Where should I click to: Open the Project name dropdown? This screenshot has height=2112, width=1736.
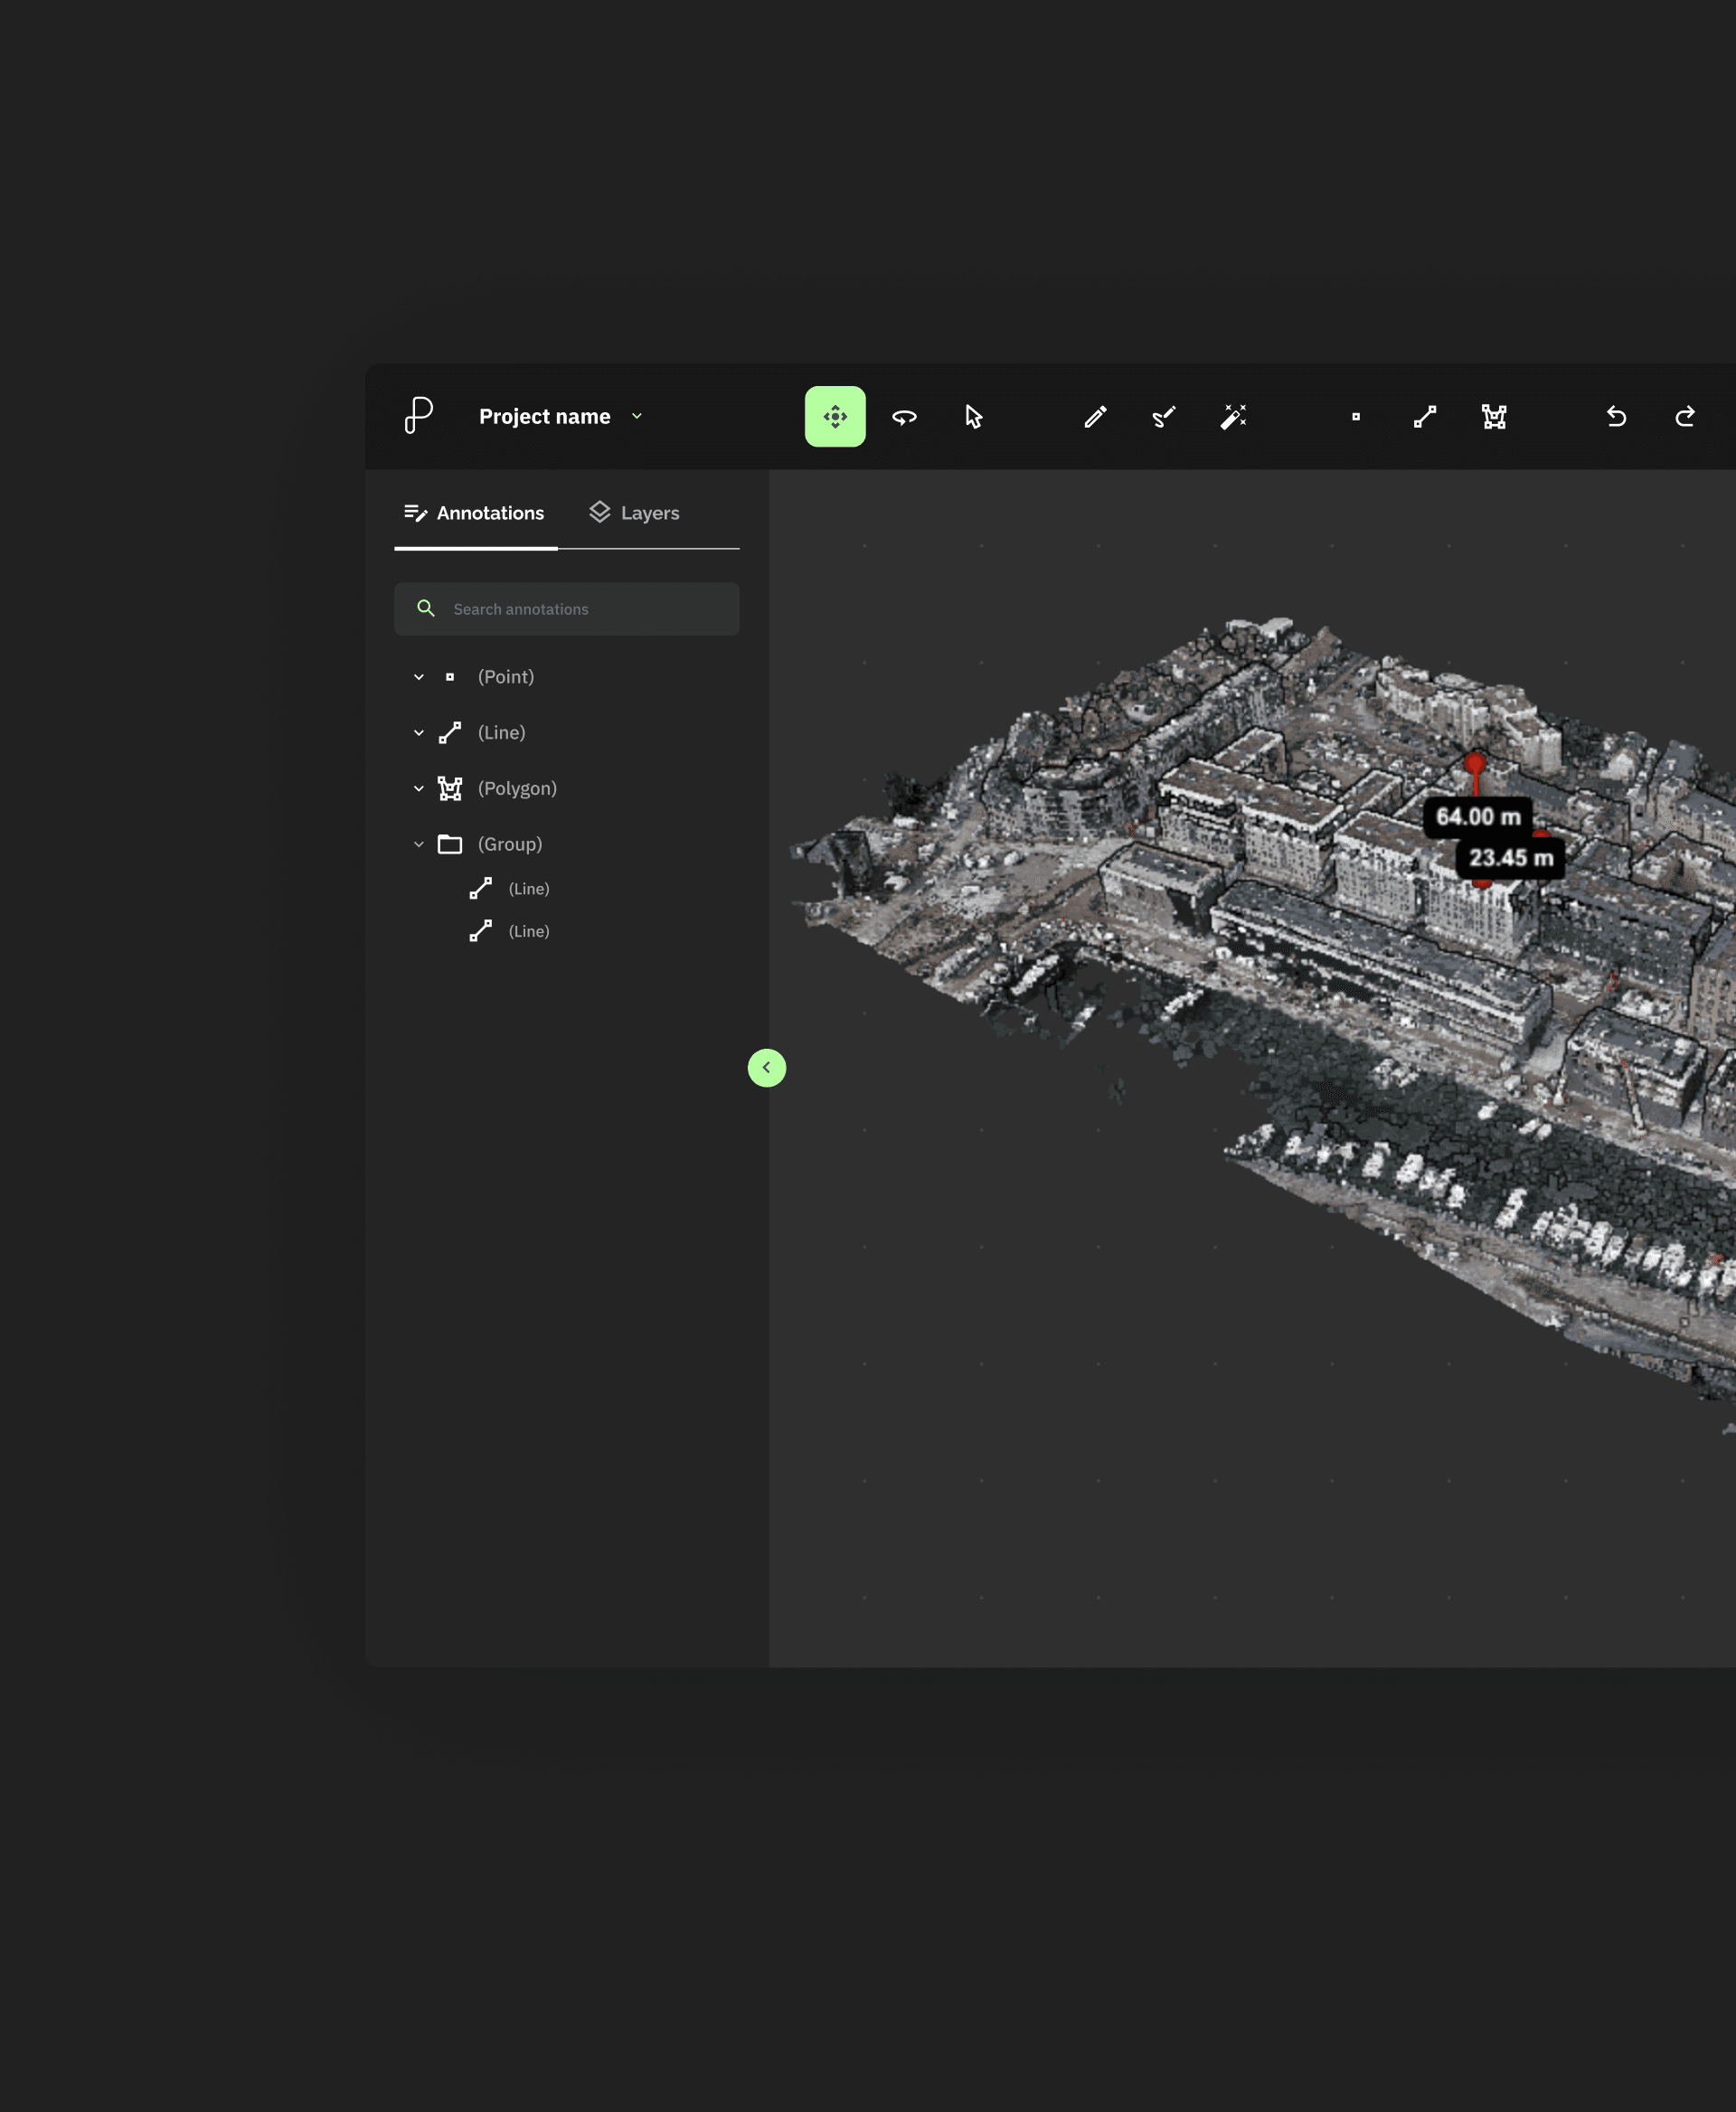point(637,416)
